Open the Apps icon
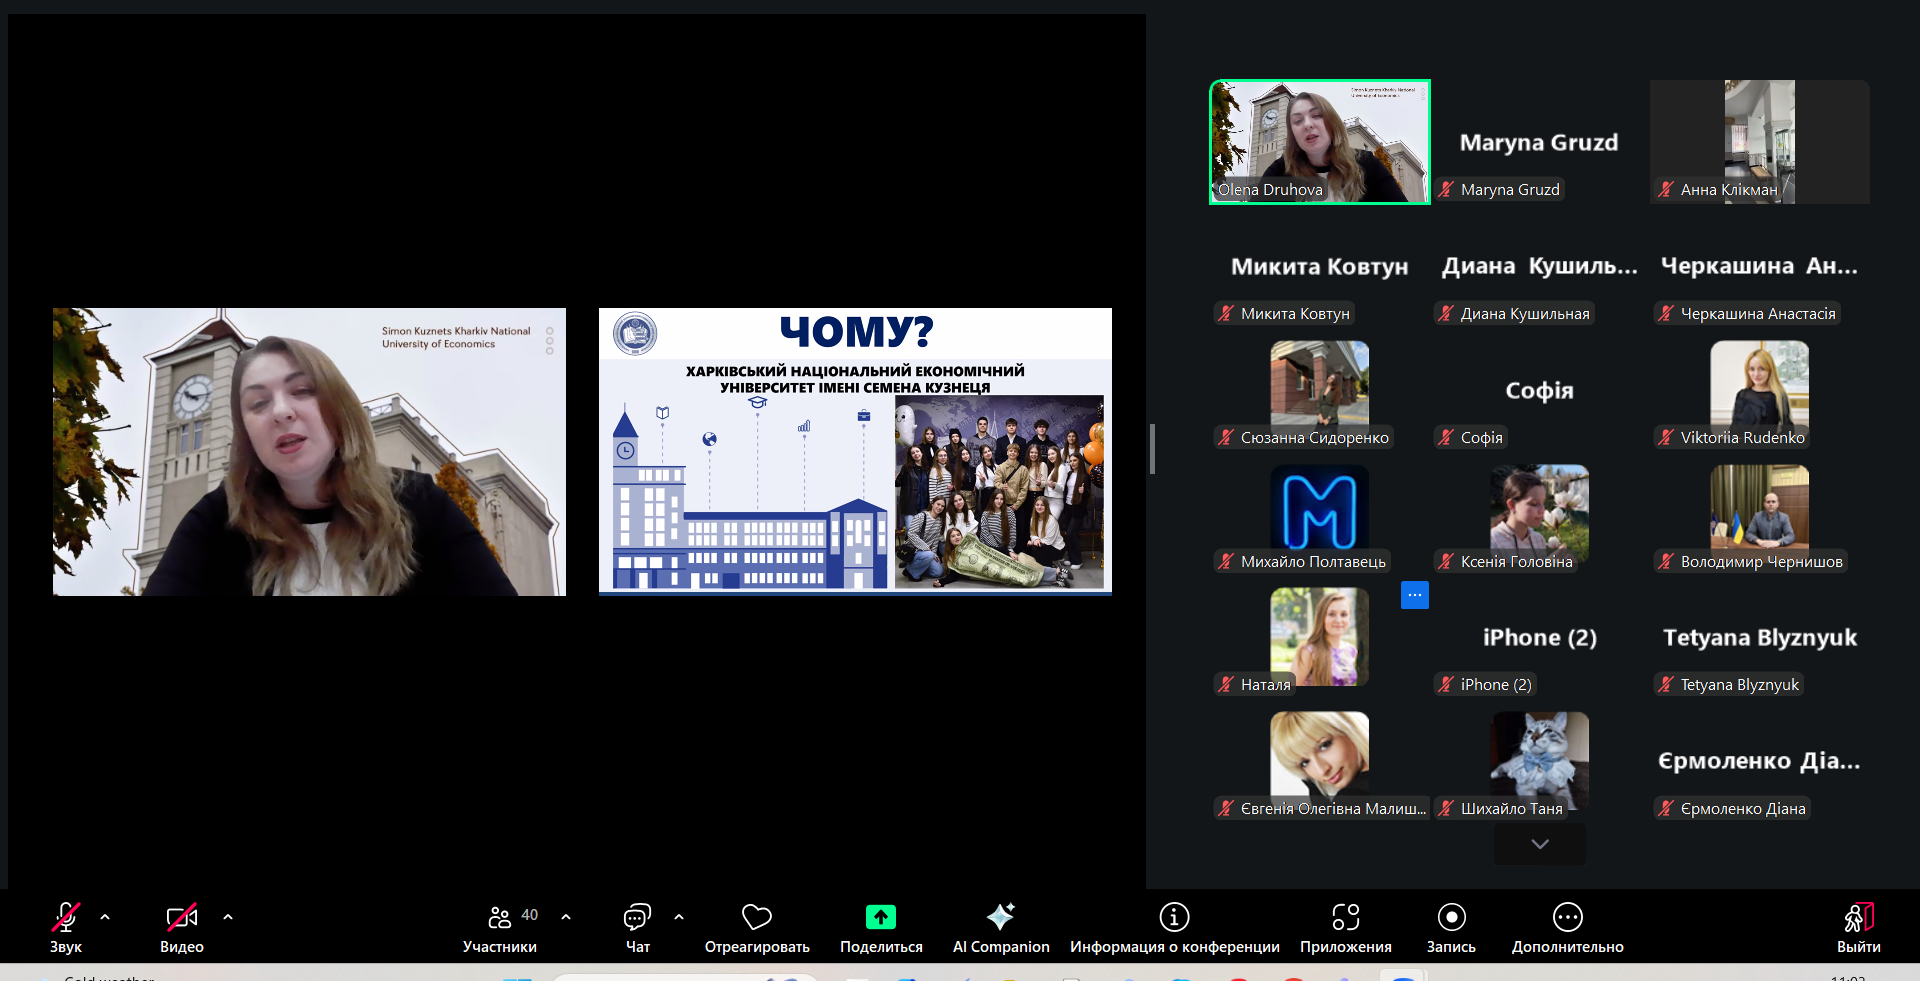Screen dimensions: 1920x981 tap(1345, 917)
